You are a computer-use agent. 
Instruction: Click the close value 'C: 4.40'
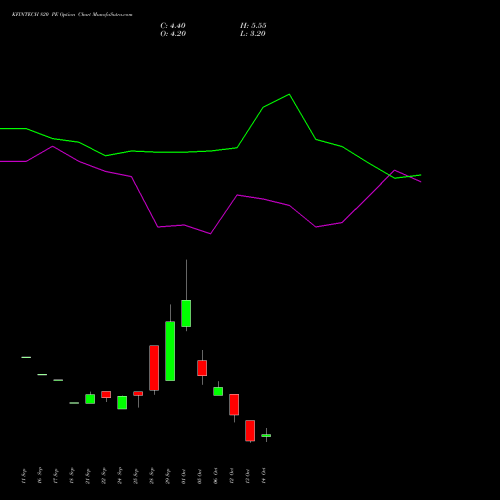click(173, 26)
